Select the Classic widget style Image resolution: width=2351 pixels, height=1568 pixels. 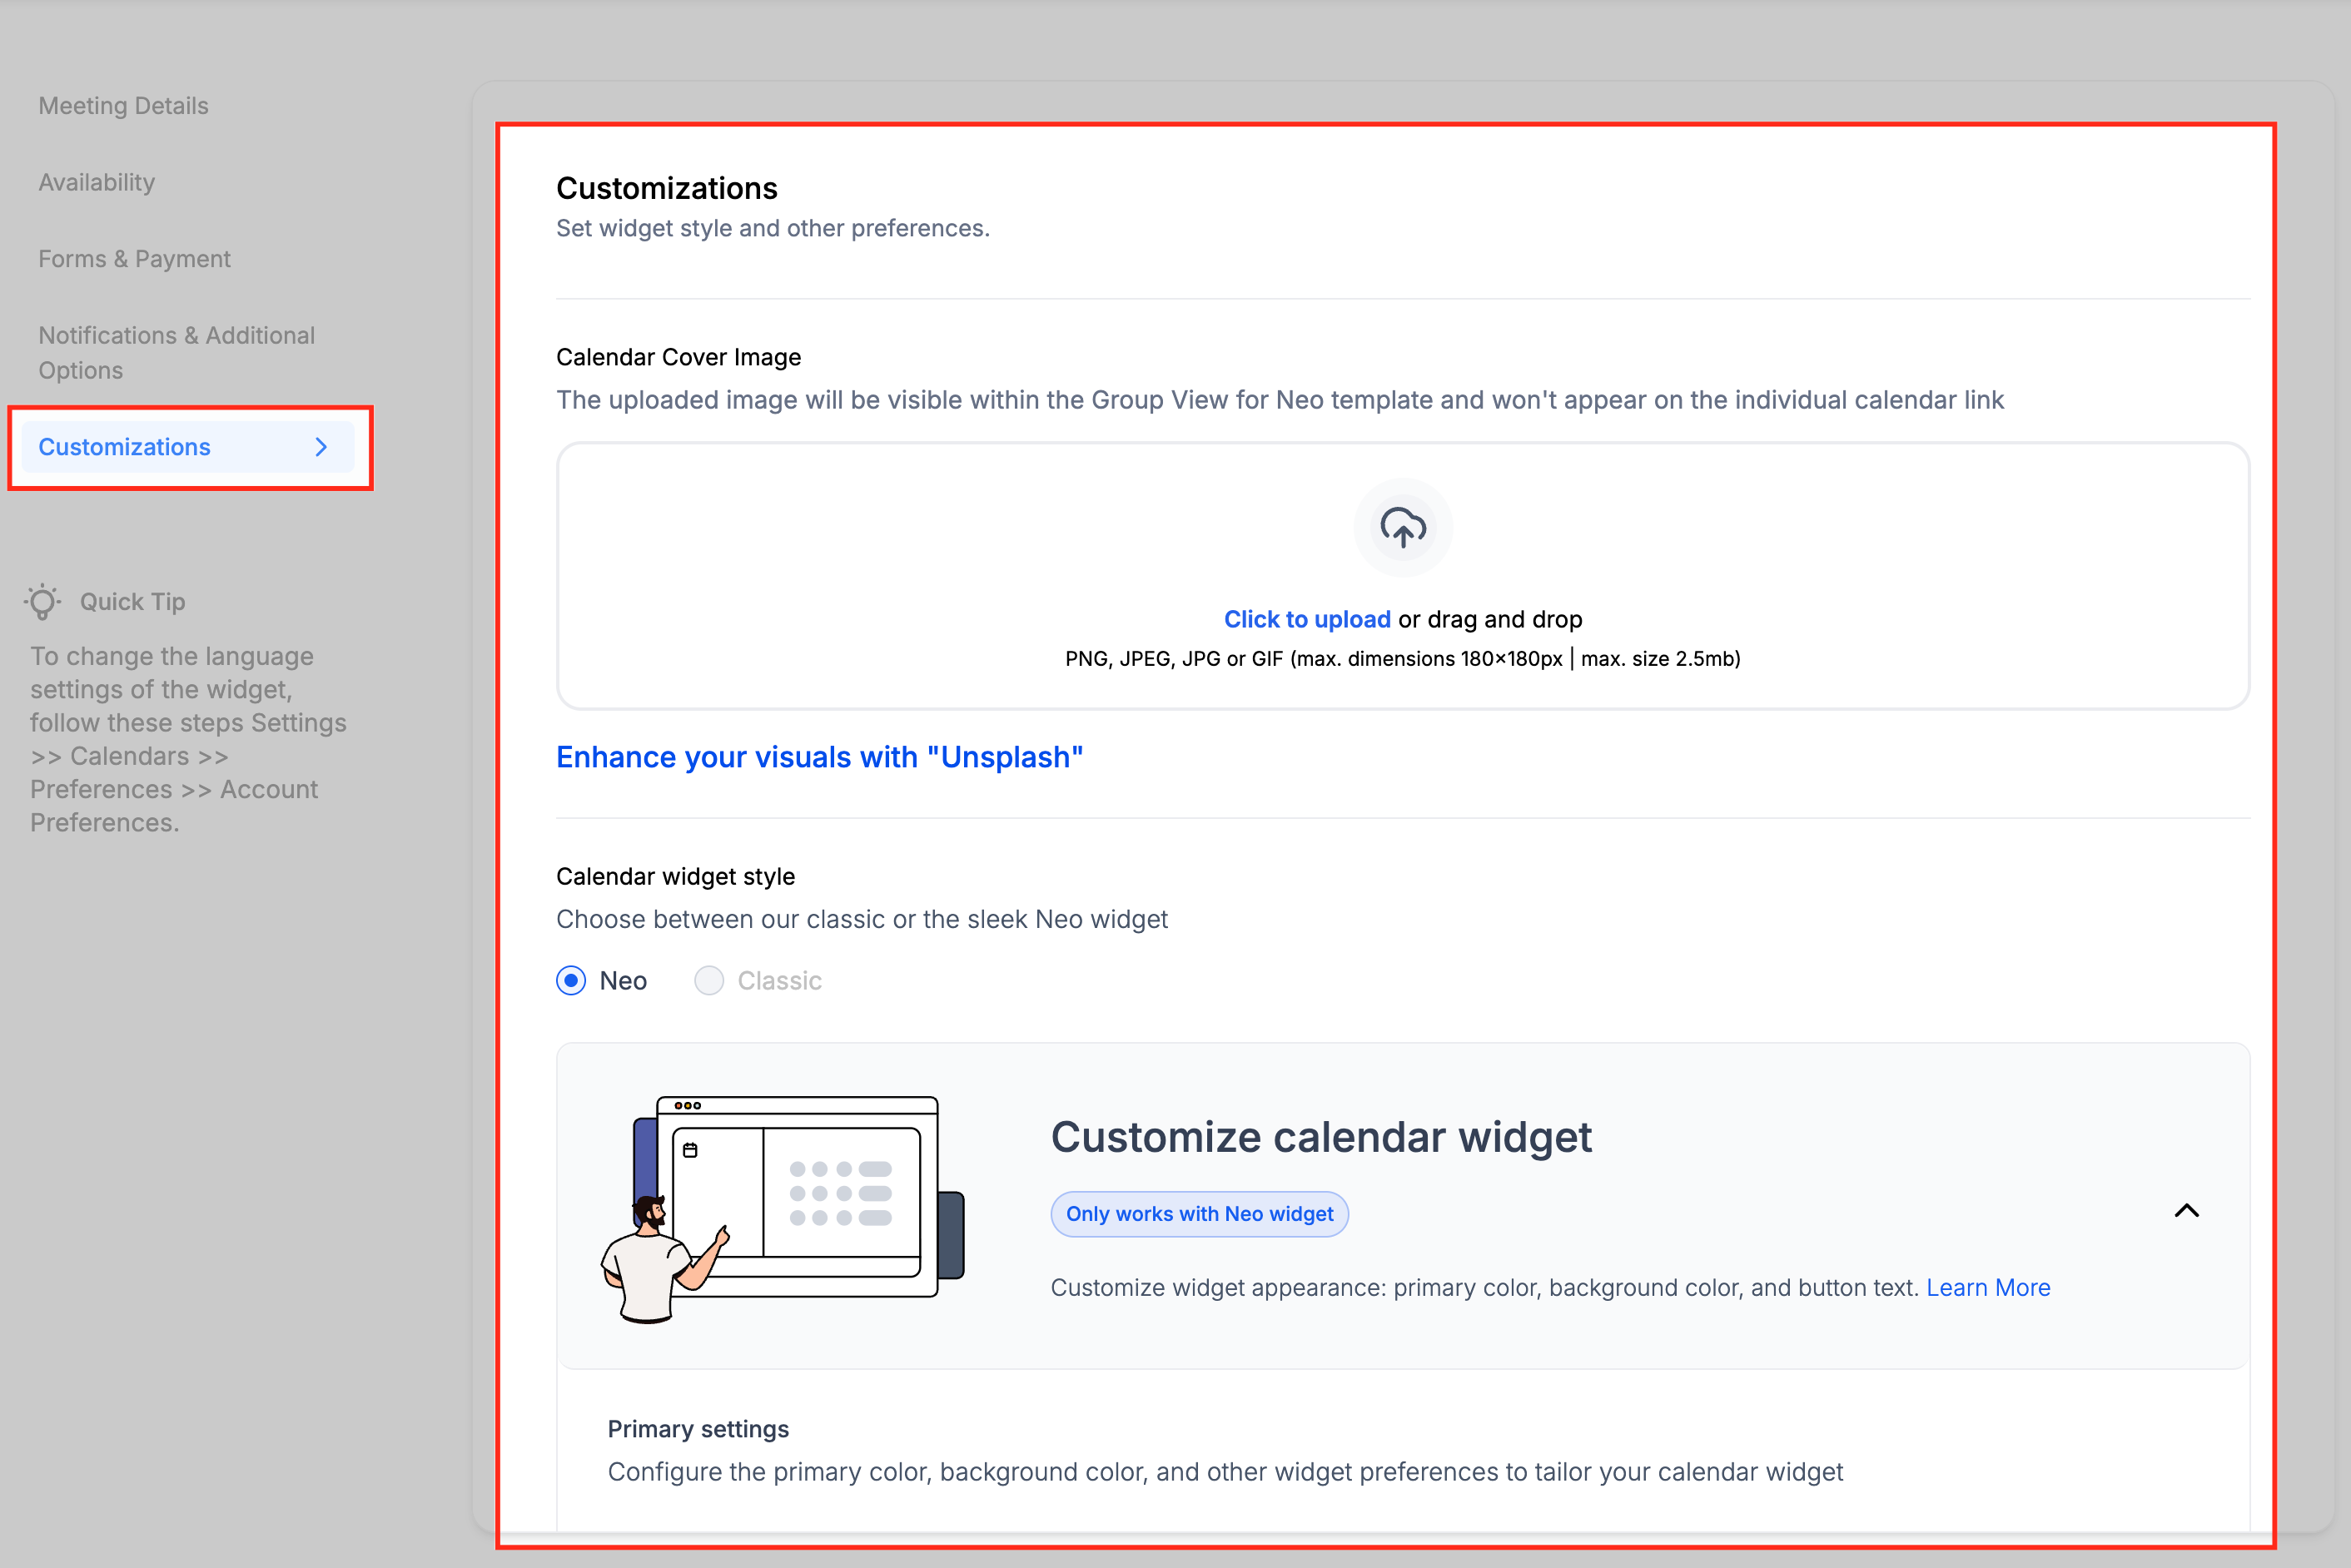pyautogui.click(x=709, y=981)
